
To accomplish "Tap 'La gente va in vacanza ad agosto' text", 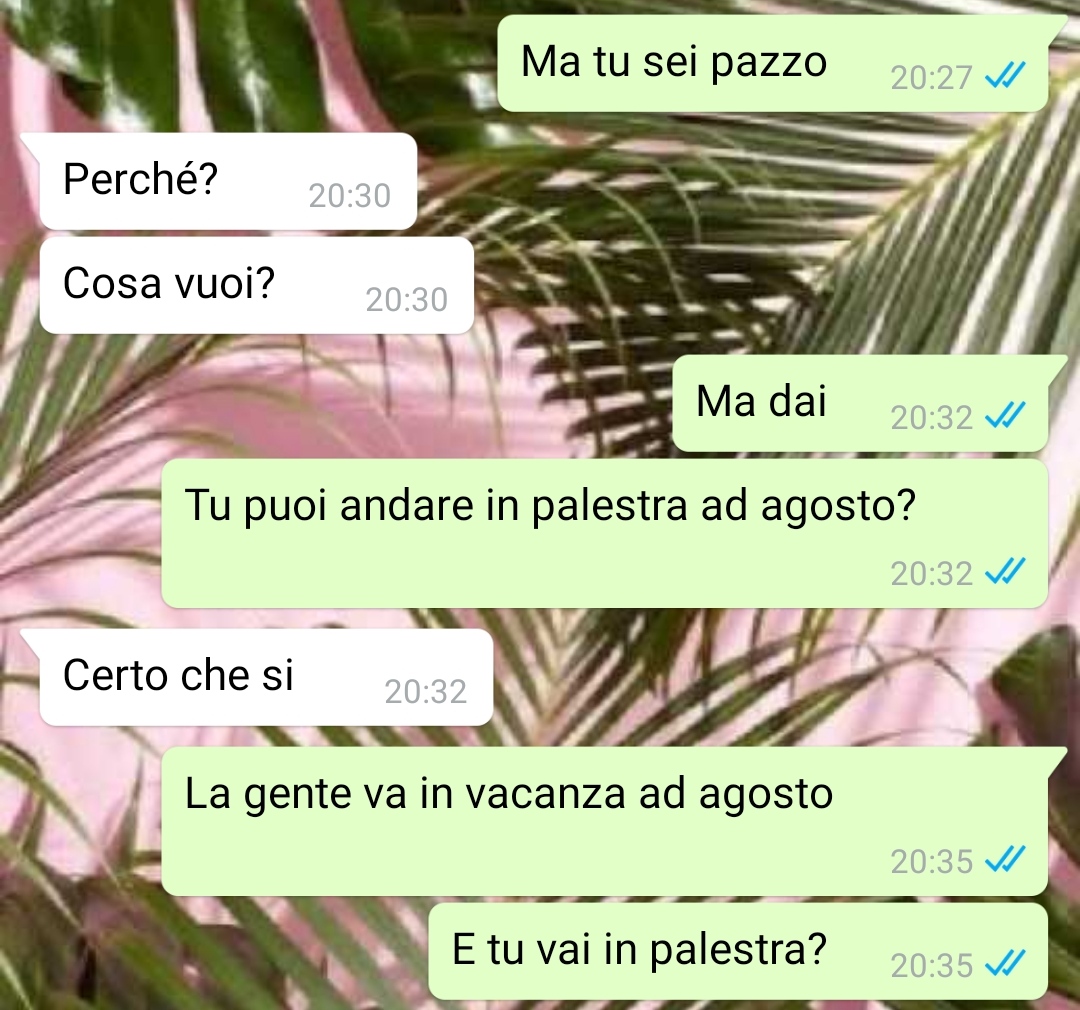I will pyautogui.click(x=509, y=793).
